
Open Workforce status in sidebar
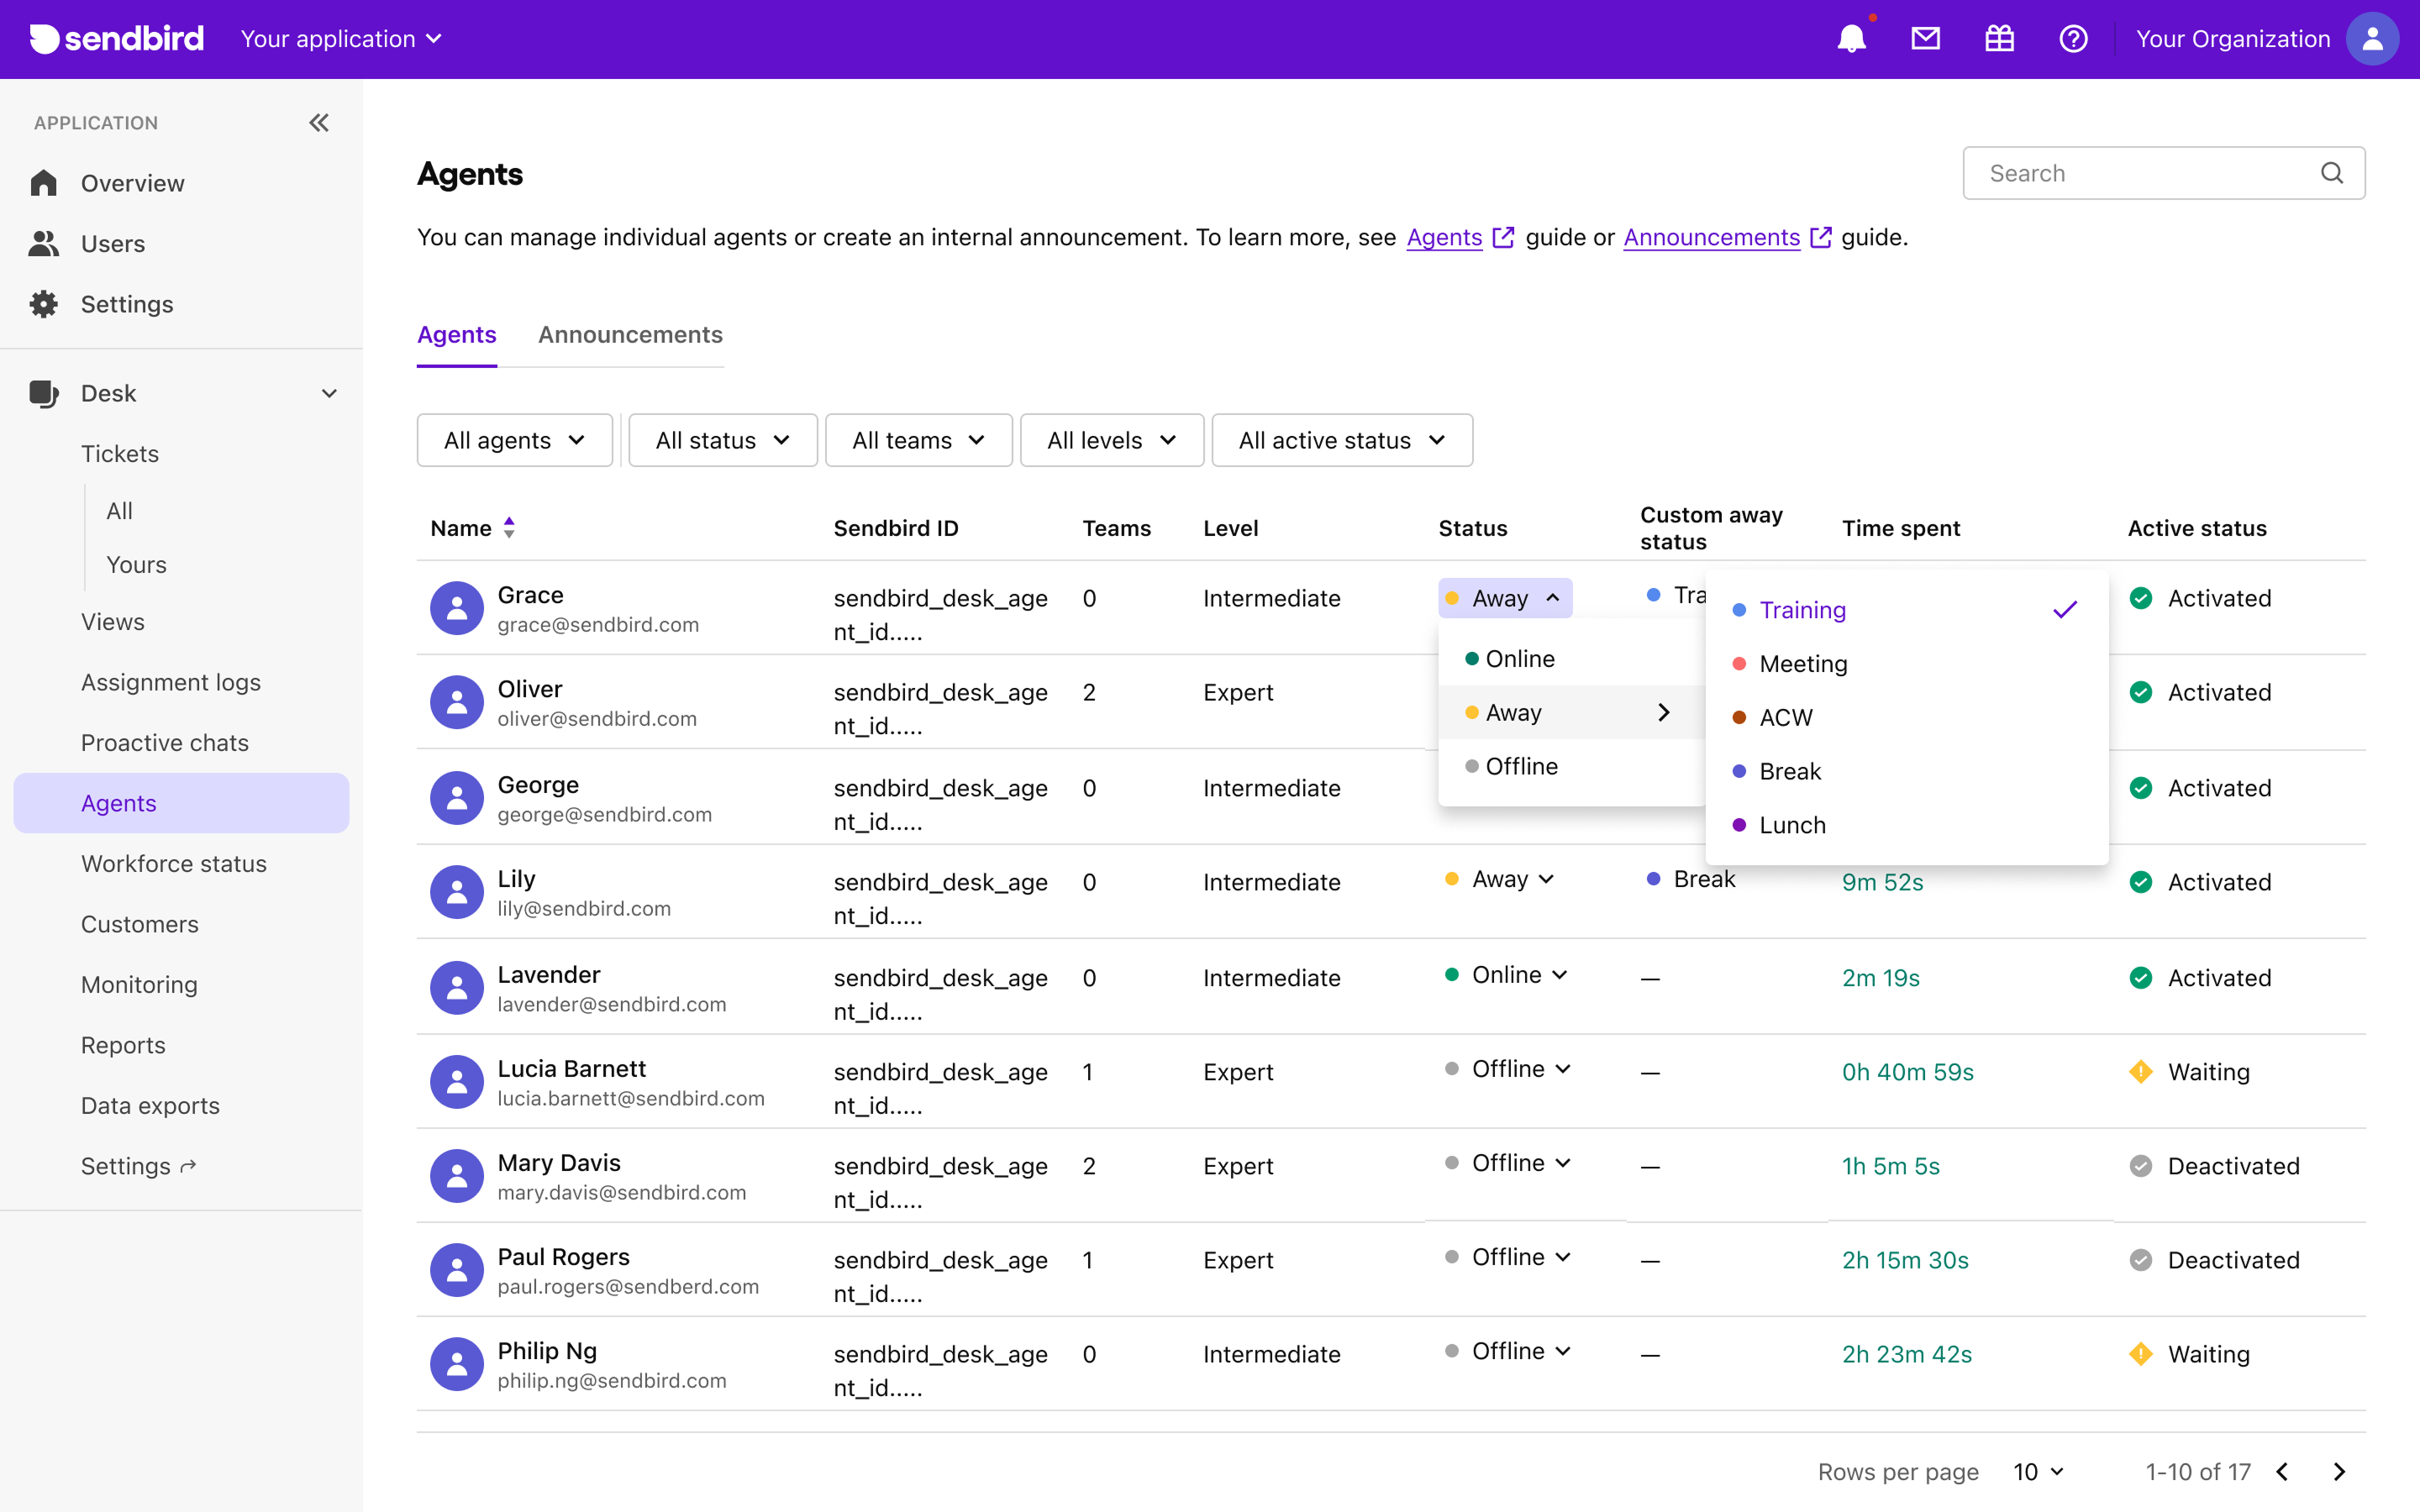tap(174, 864)
